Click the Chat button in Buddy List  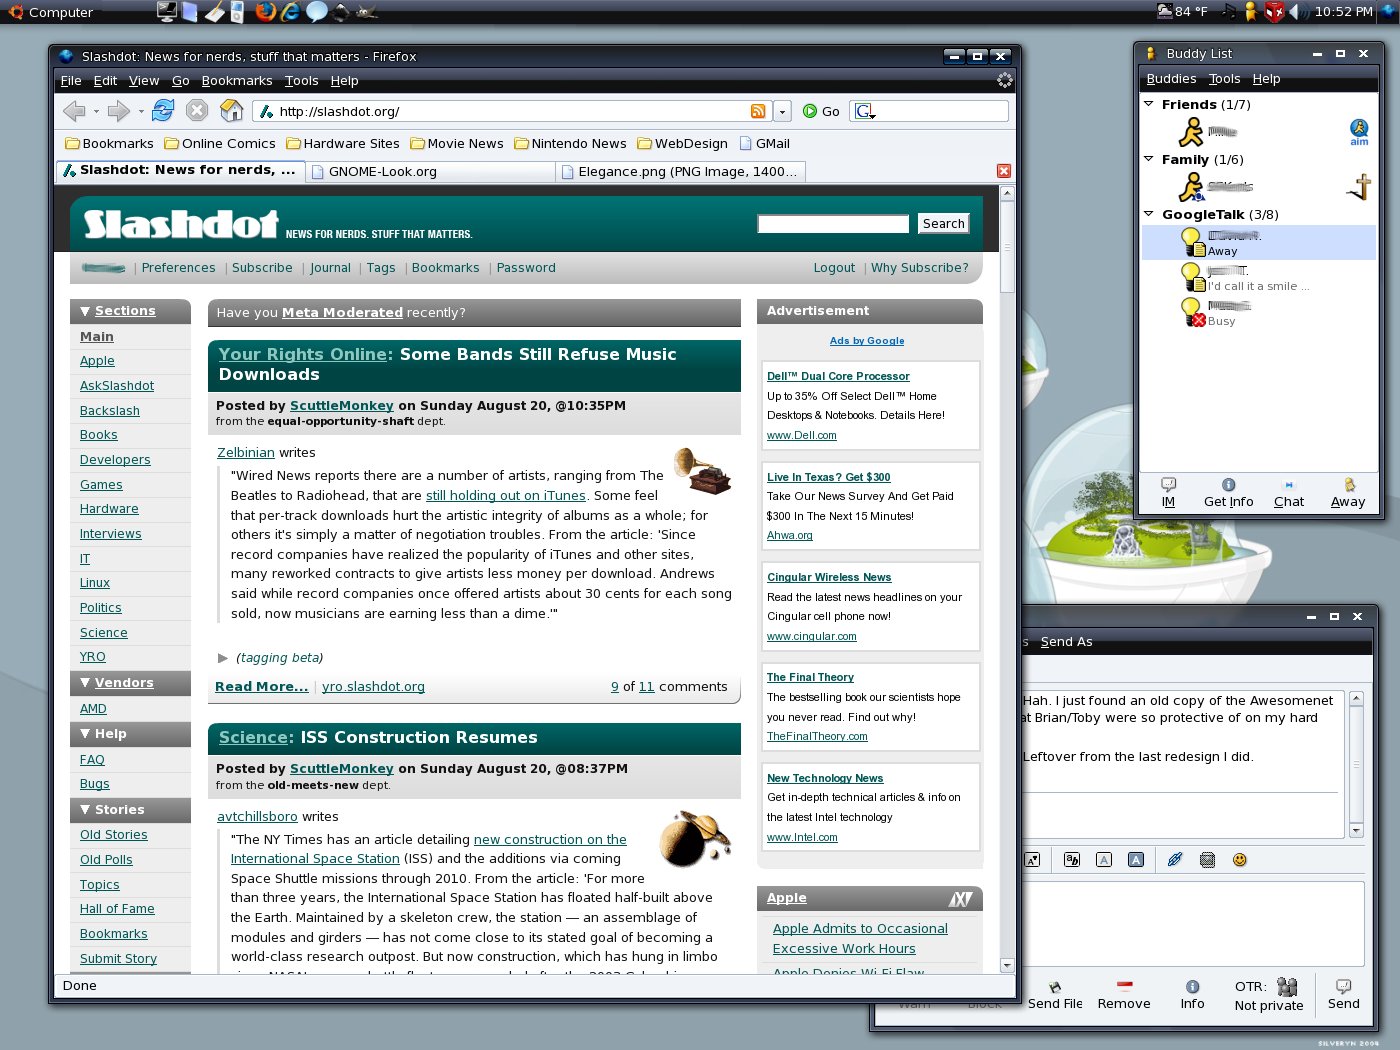coord(1289,493)
